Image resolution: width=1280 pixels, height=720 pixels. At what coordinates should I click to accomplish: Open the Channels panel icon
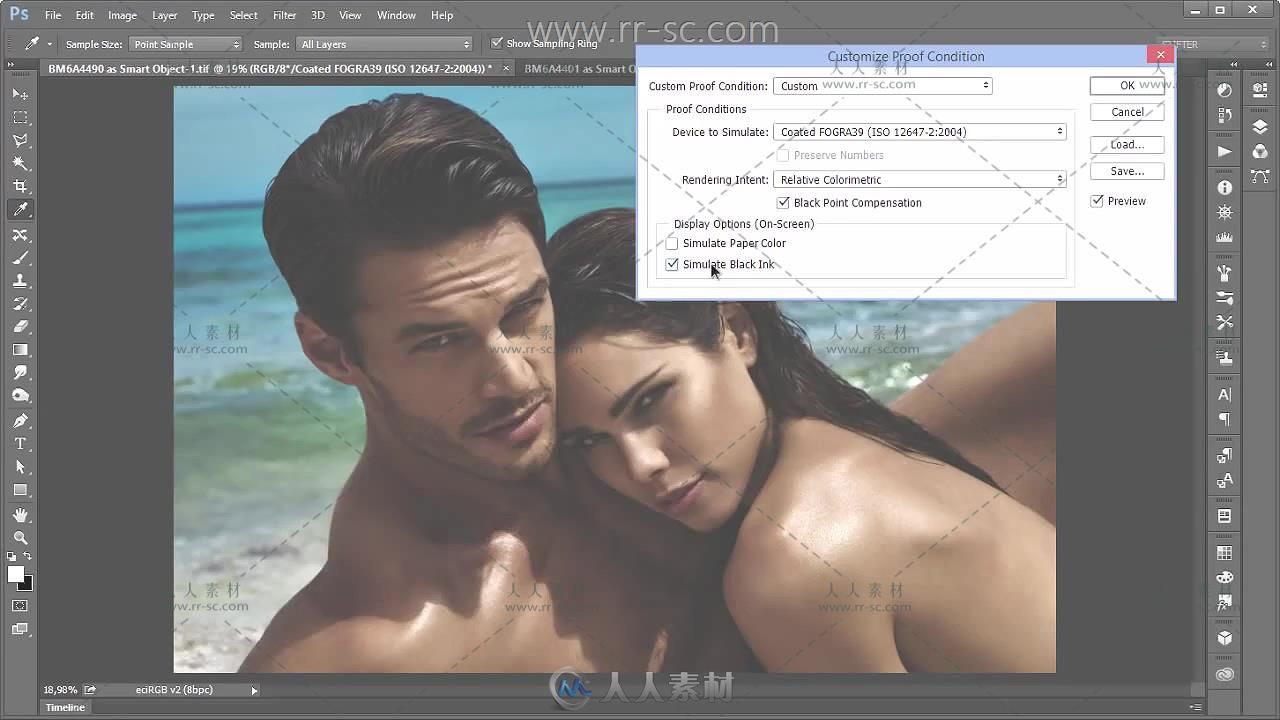pyautogui.click(x=1260, y=152)
